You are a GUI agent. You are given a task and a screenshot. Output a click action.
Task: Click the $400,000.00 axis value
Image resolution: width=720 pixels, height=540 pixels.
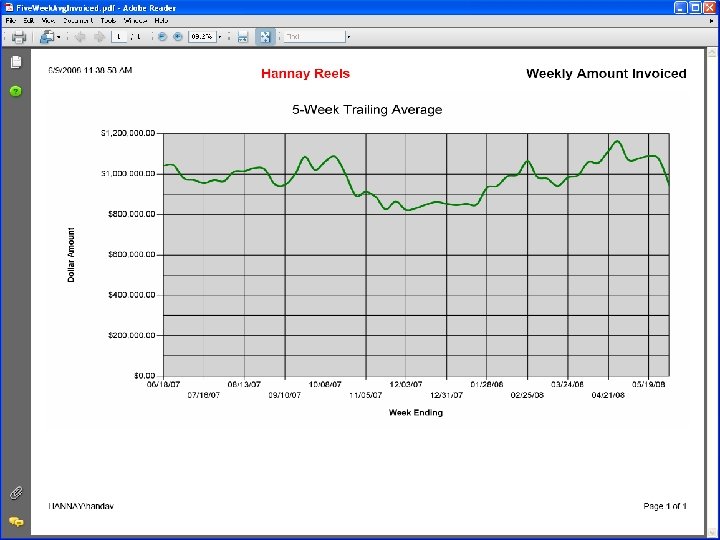[x=132, y=295]
